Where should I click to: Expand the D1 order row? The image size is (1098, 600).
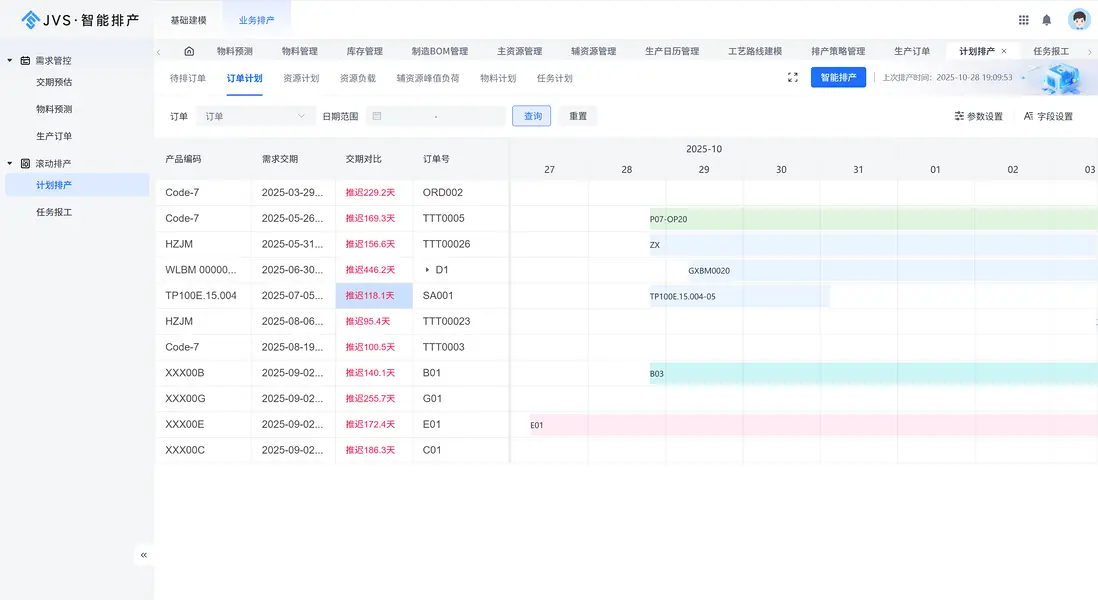coord(428,270)
